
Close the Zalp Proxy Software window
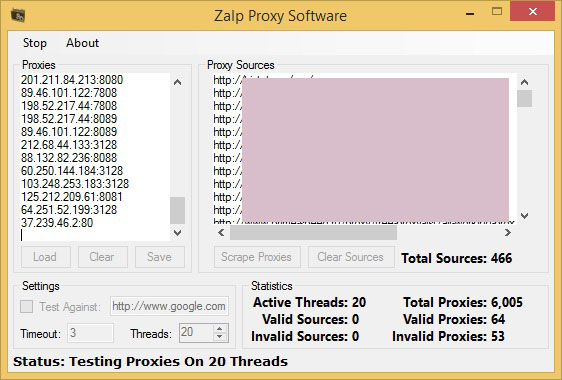pos(533,11)
